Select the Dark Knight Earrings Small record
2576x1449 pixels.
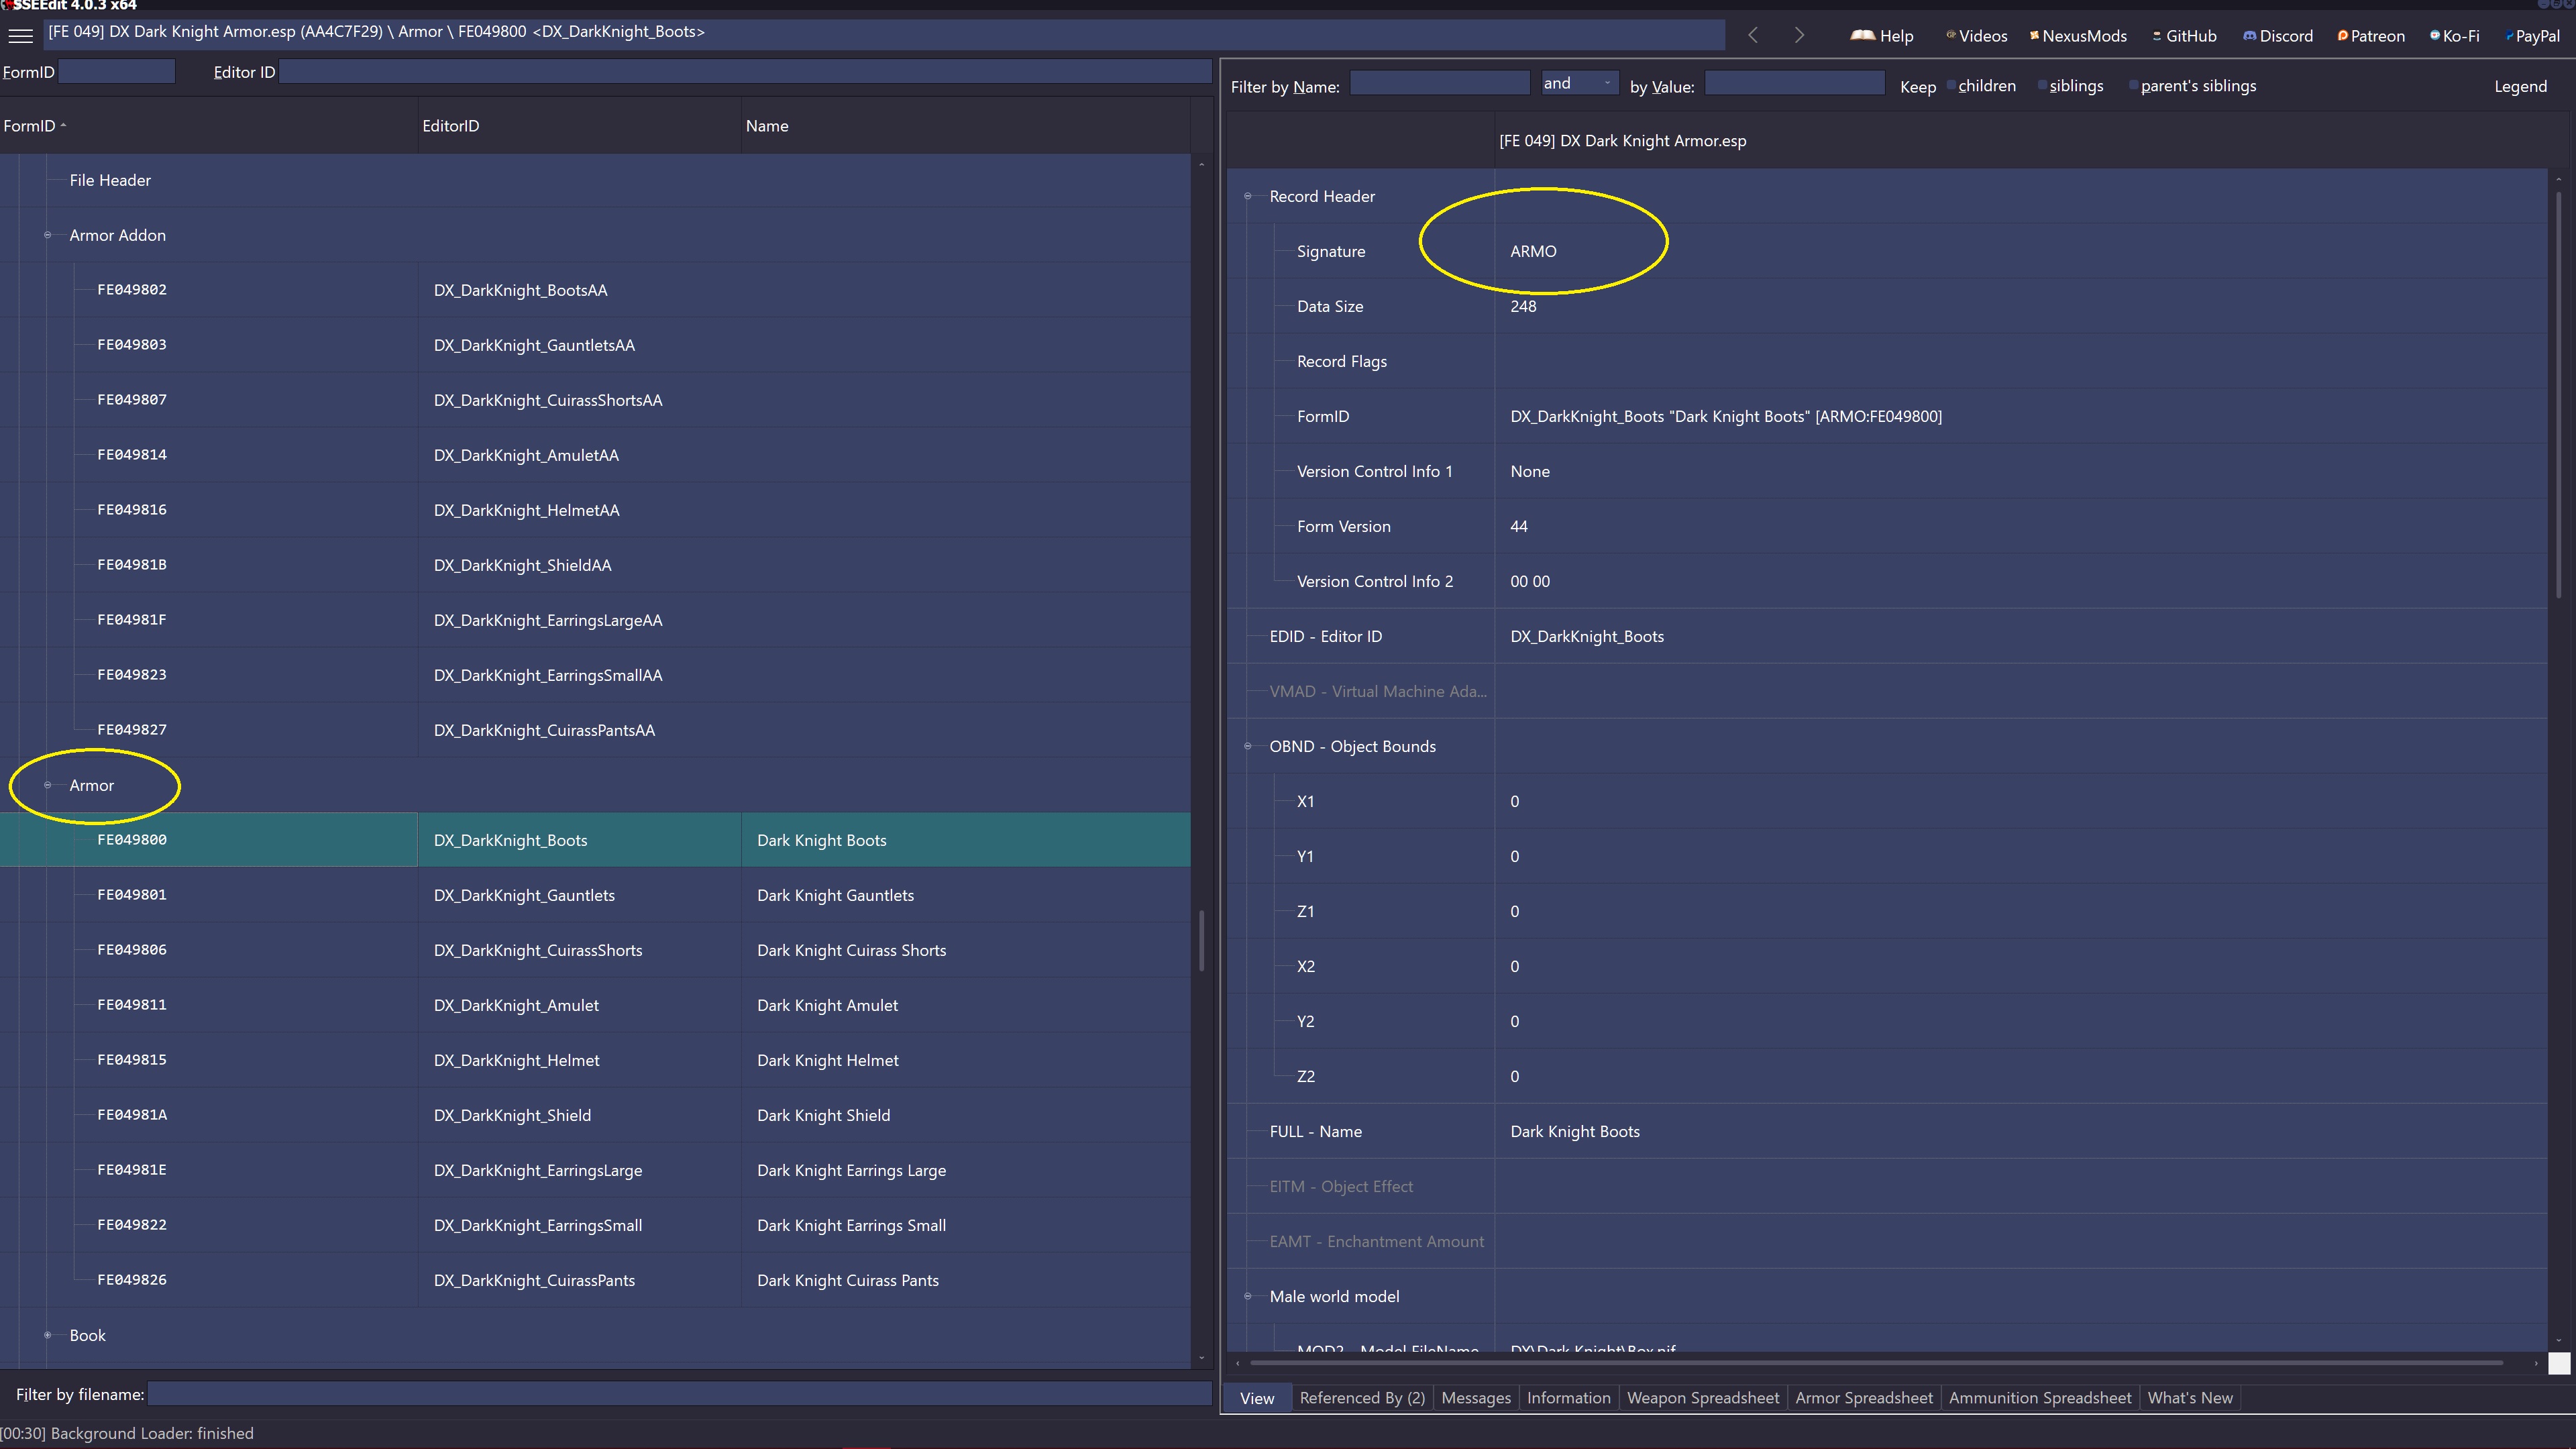[595, 1225]
